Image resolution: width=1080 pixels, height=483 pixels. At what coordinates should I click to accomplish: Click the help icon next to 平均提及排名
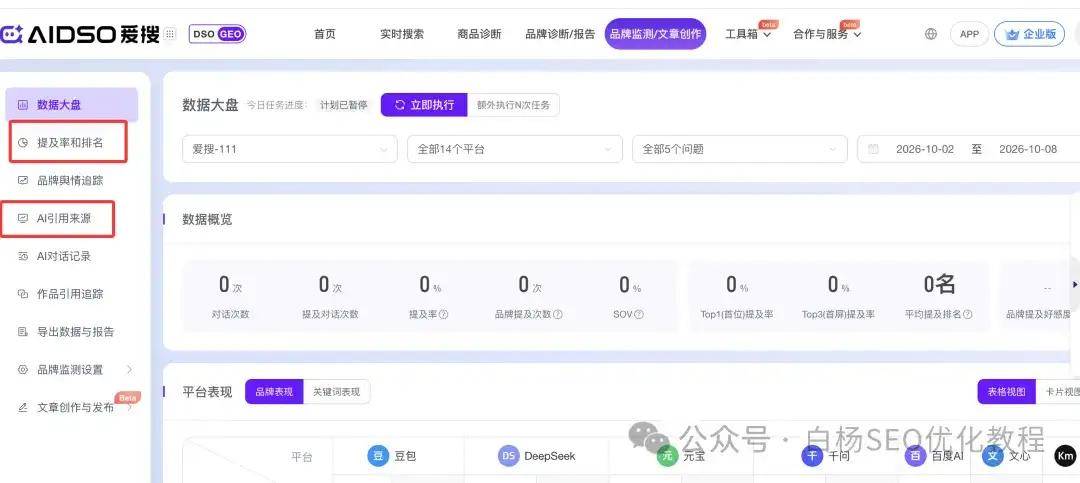(967, 314)
